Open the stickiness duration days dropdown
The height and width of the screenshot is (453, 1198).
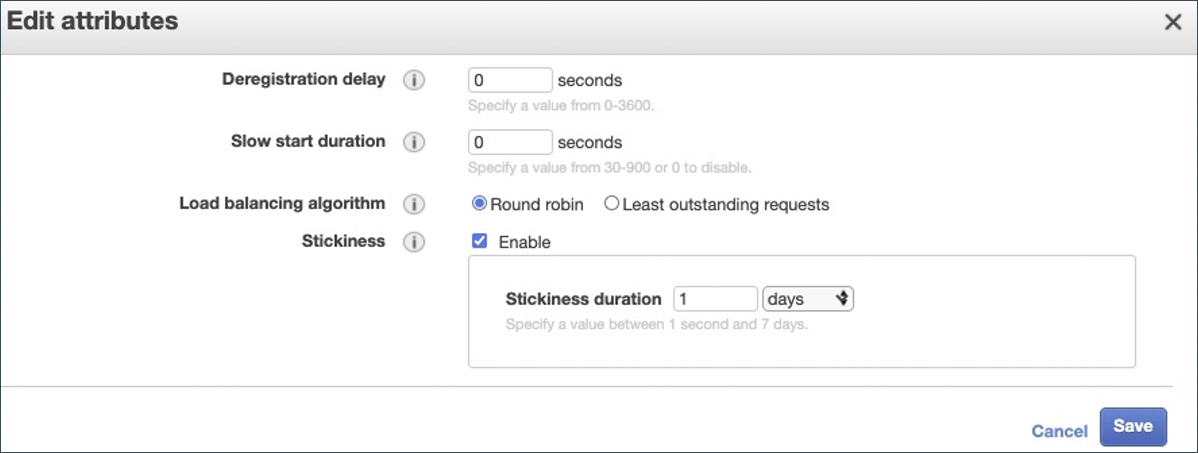click(808, 298)
